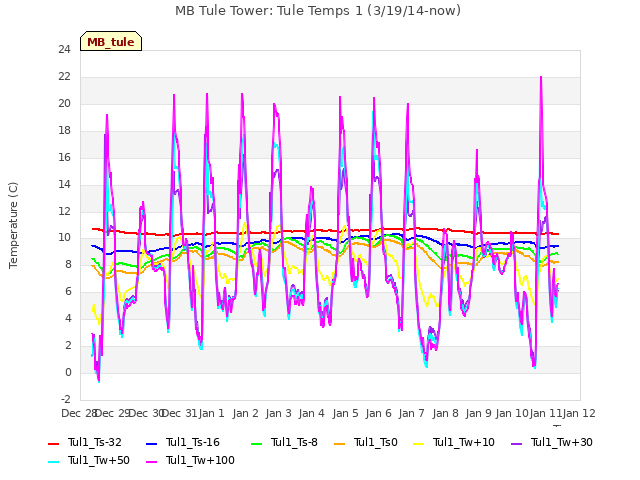Viewport: 640px width, 480px height.
Task: Select the Tul1_Ts-32 legend label
Action: (95, 442)
